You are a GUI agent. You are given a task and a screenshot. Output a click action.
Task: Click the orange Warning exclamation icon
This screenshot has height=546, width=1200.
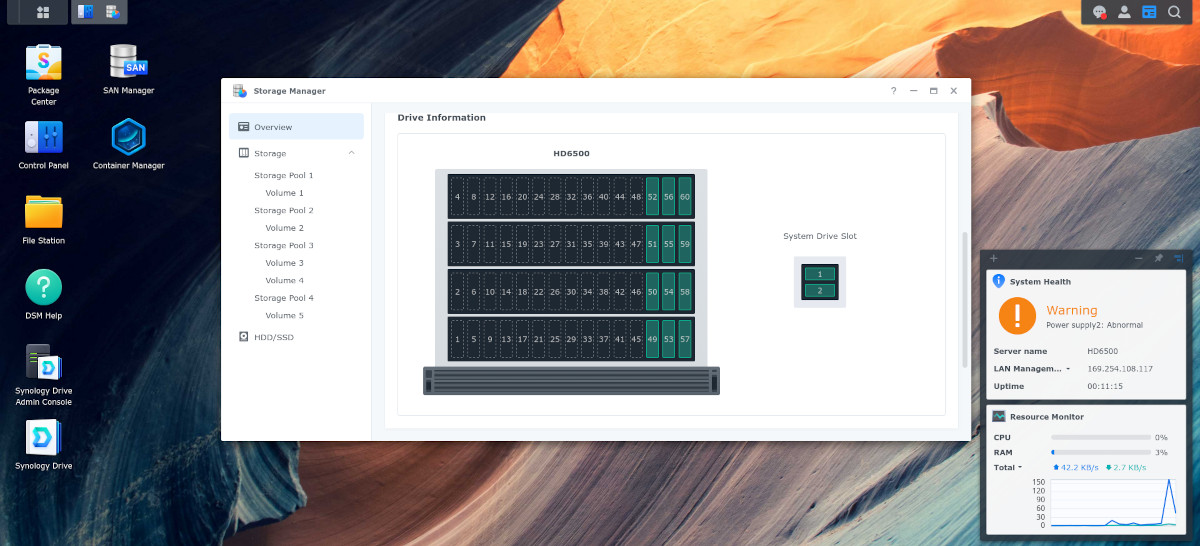tap(1017, 316)
